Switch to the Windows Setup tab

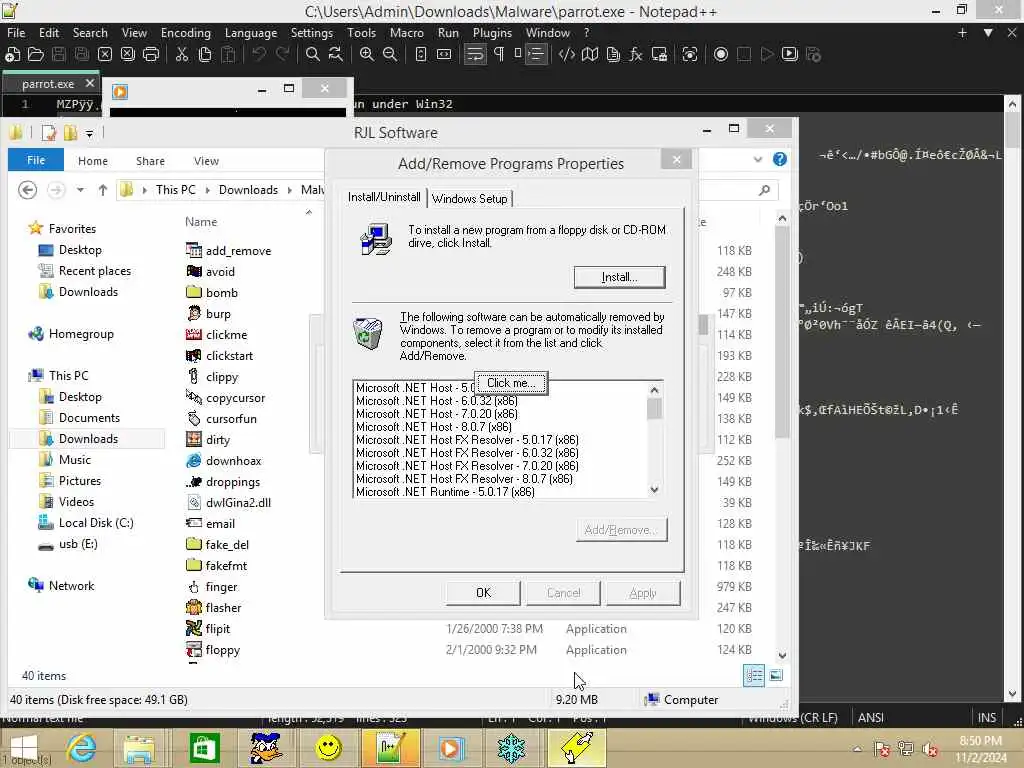coord(470,199)
